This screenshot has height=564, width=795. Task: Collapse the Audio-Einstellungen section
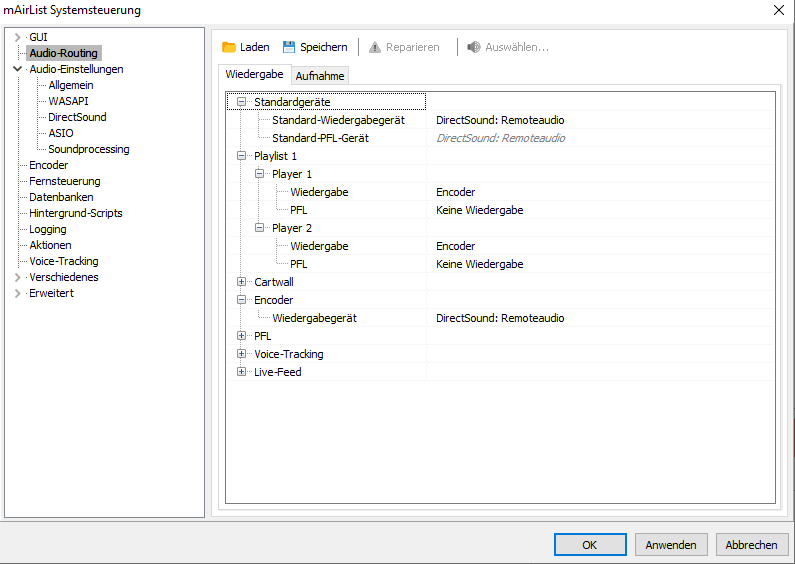coord(17,69)
